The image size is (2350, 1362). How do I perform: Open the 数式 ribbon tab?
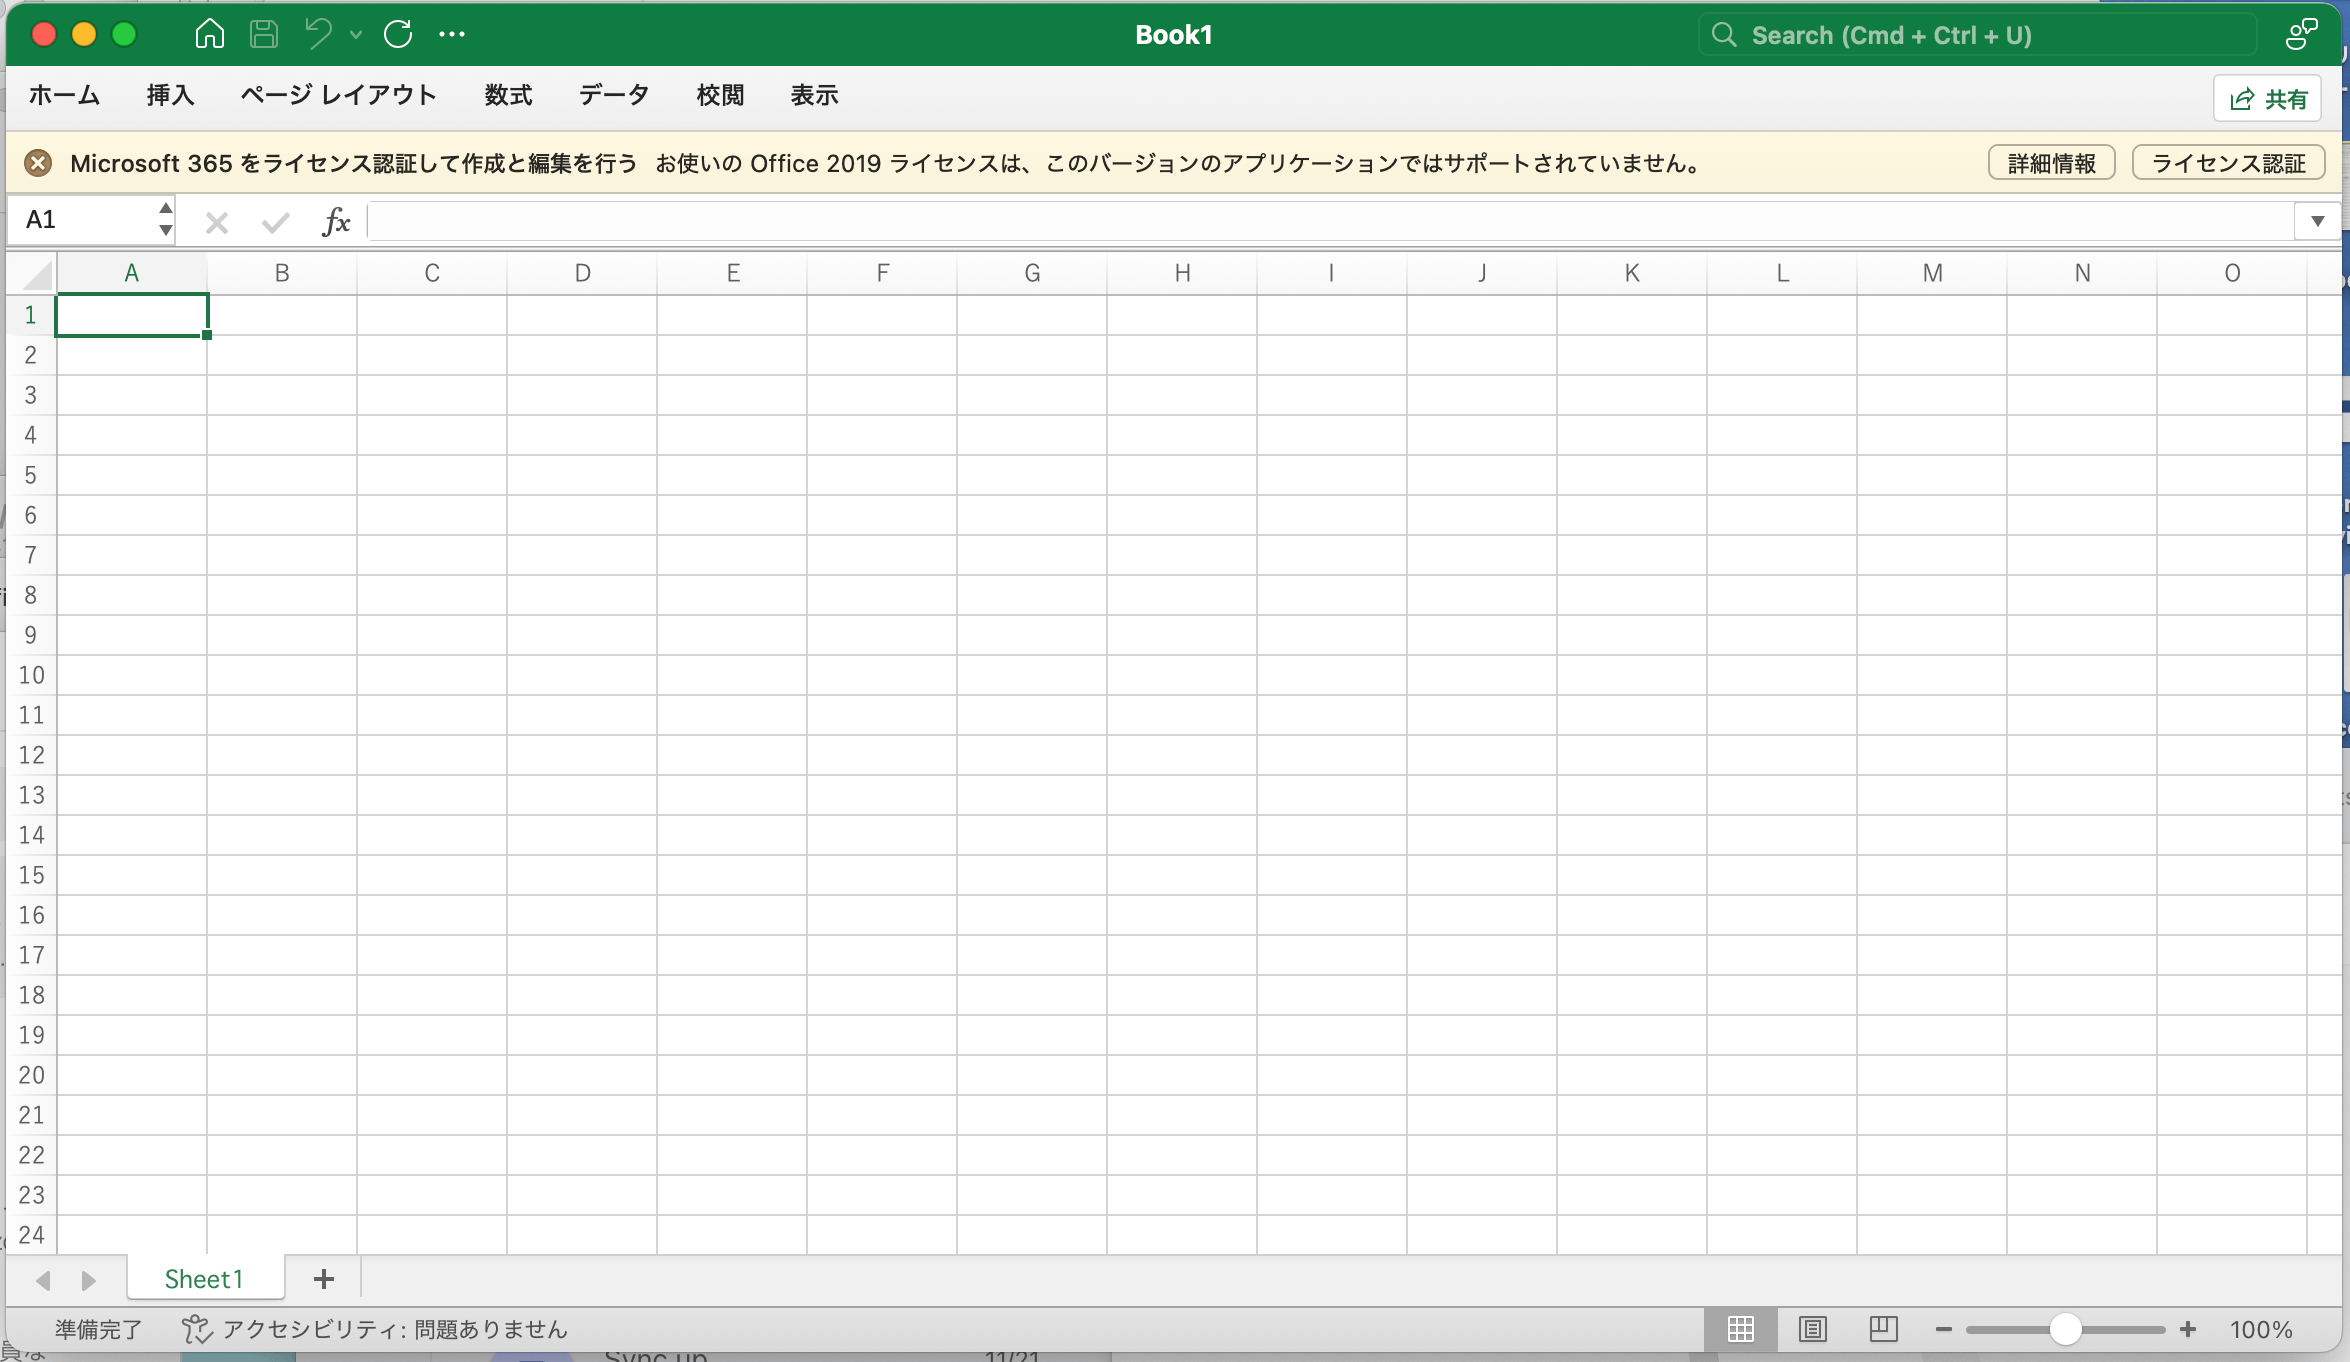pos(508,95)
